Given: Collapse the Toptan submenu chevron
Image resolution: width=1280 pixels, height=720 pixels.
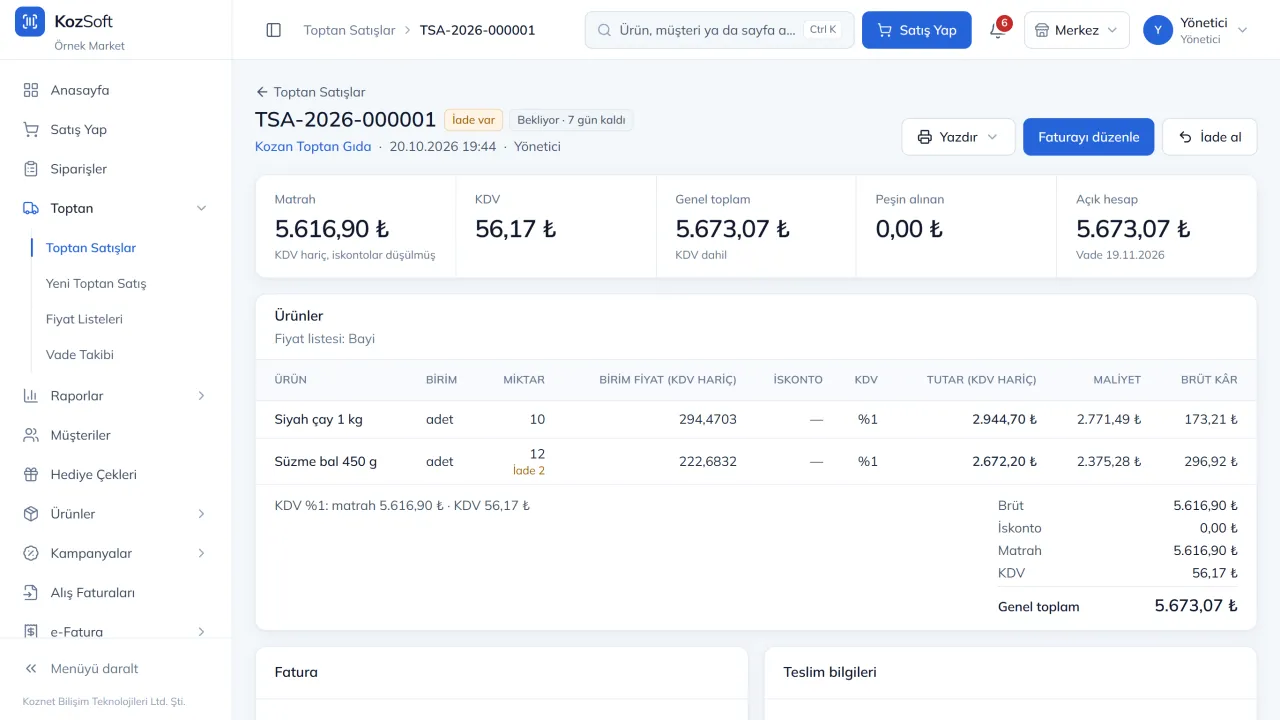Looking at the screenshot, I should point(201,208).
